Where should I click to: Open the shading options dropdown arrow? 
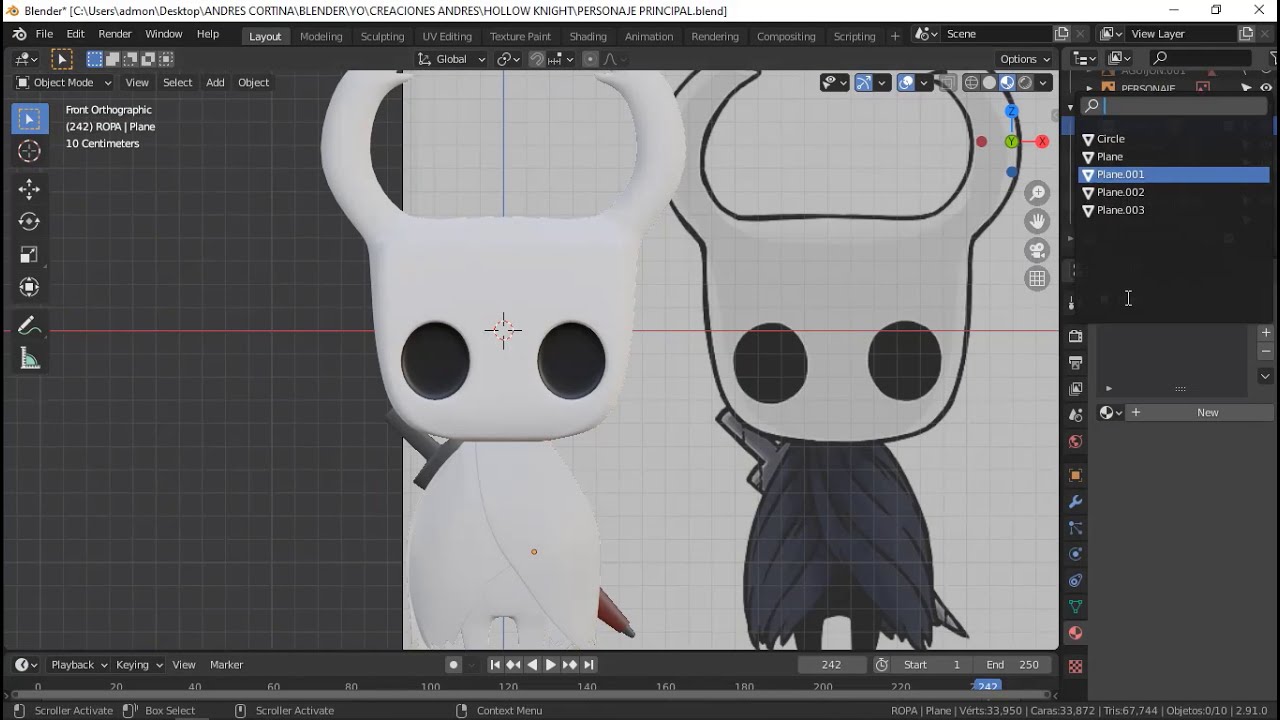point(1044,83)
